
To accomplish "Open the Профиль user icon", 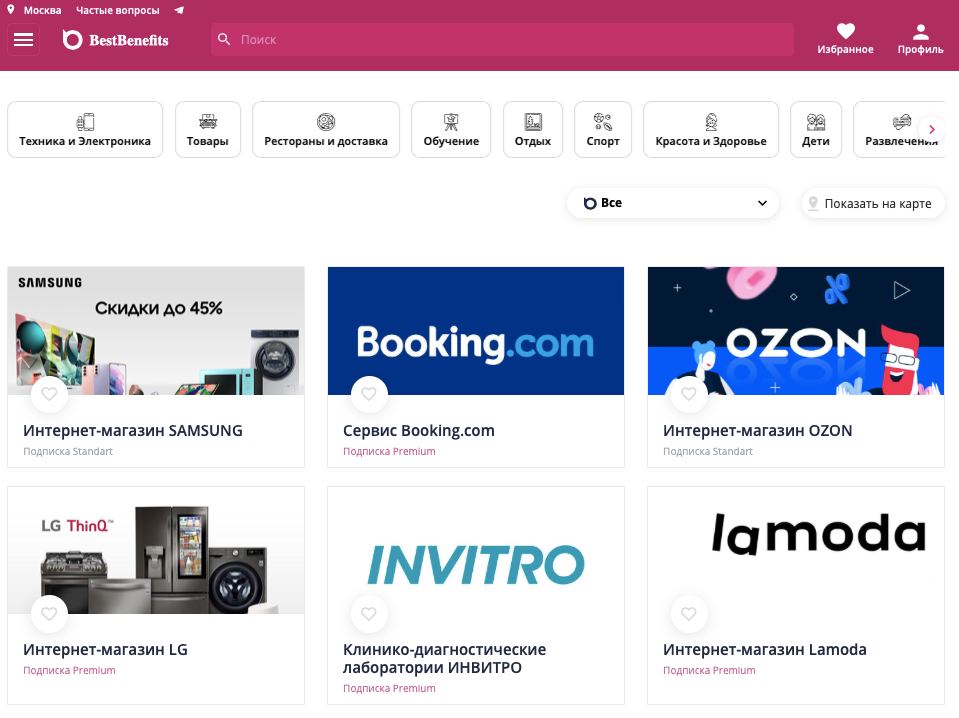I will coord(920,31).
